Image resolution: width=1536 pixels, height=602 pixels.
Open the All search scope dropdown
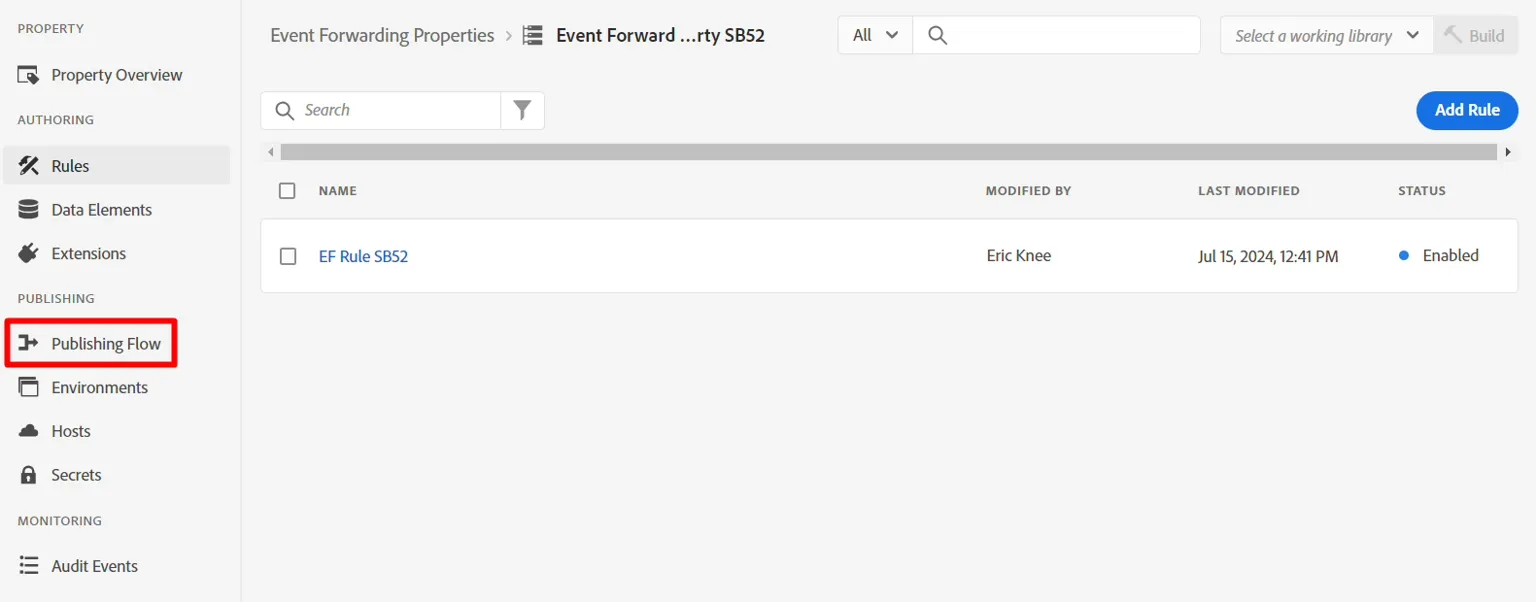[875, 35]
